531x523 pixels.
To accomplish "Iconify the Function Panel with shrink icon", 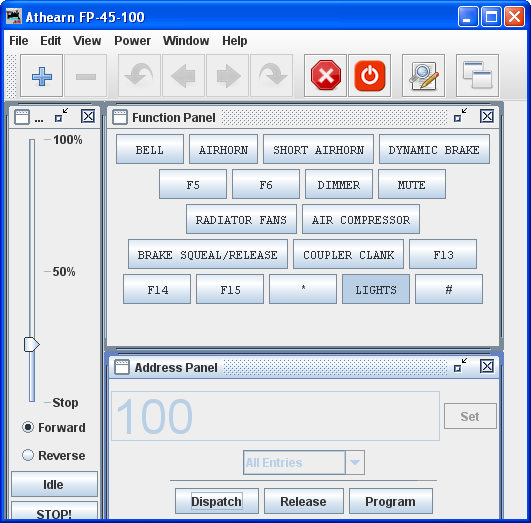I will [x=460, y=116].
